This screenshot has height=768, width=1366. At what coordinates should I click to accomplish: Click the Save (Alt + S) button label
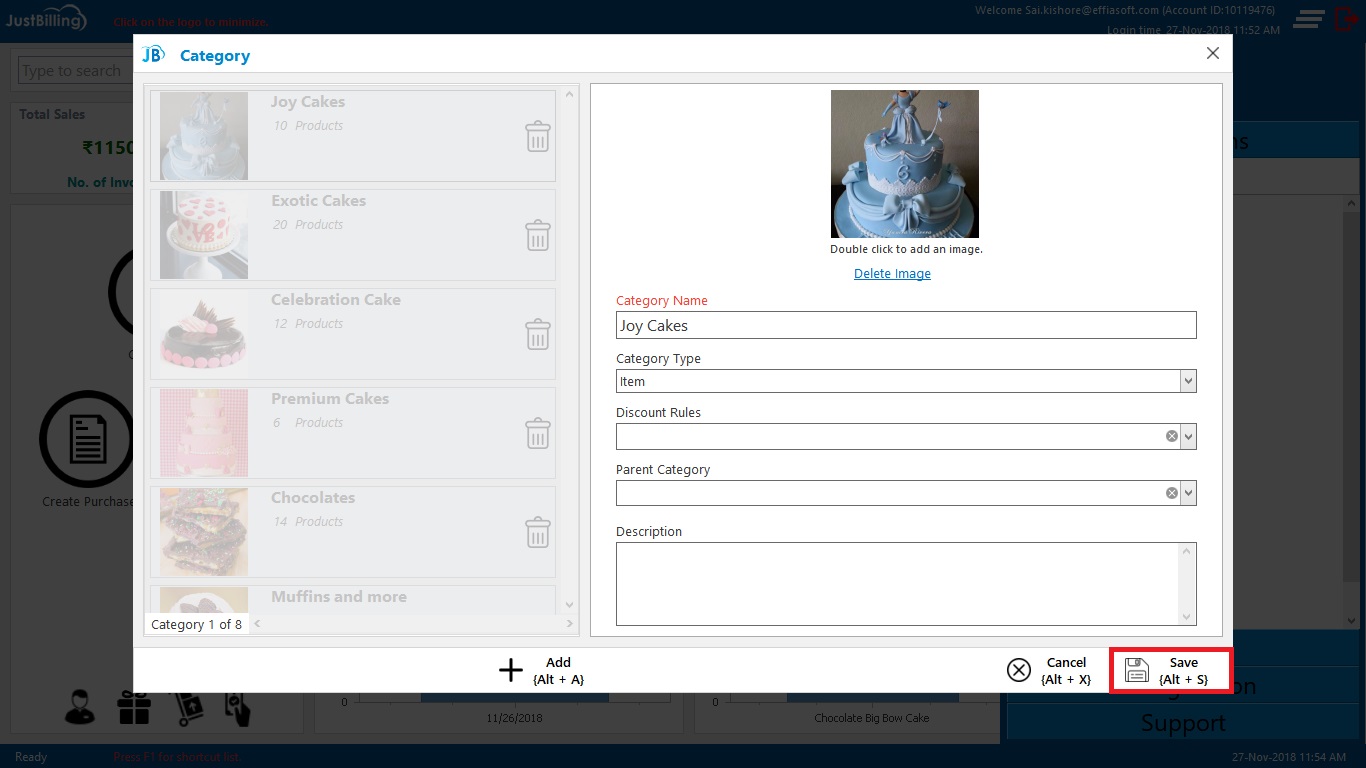coord(1183,671)
